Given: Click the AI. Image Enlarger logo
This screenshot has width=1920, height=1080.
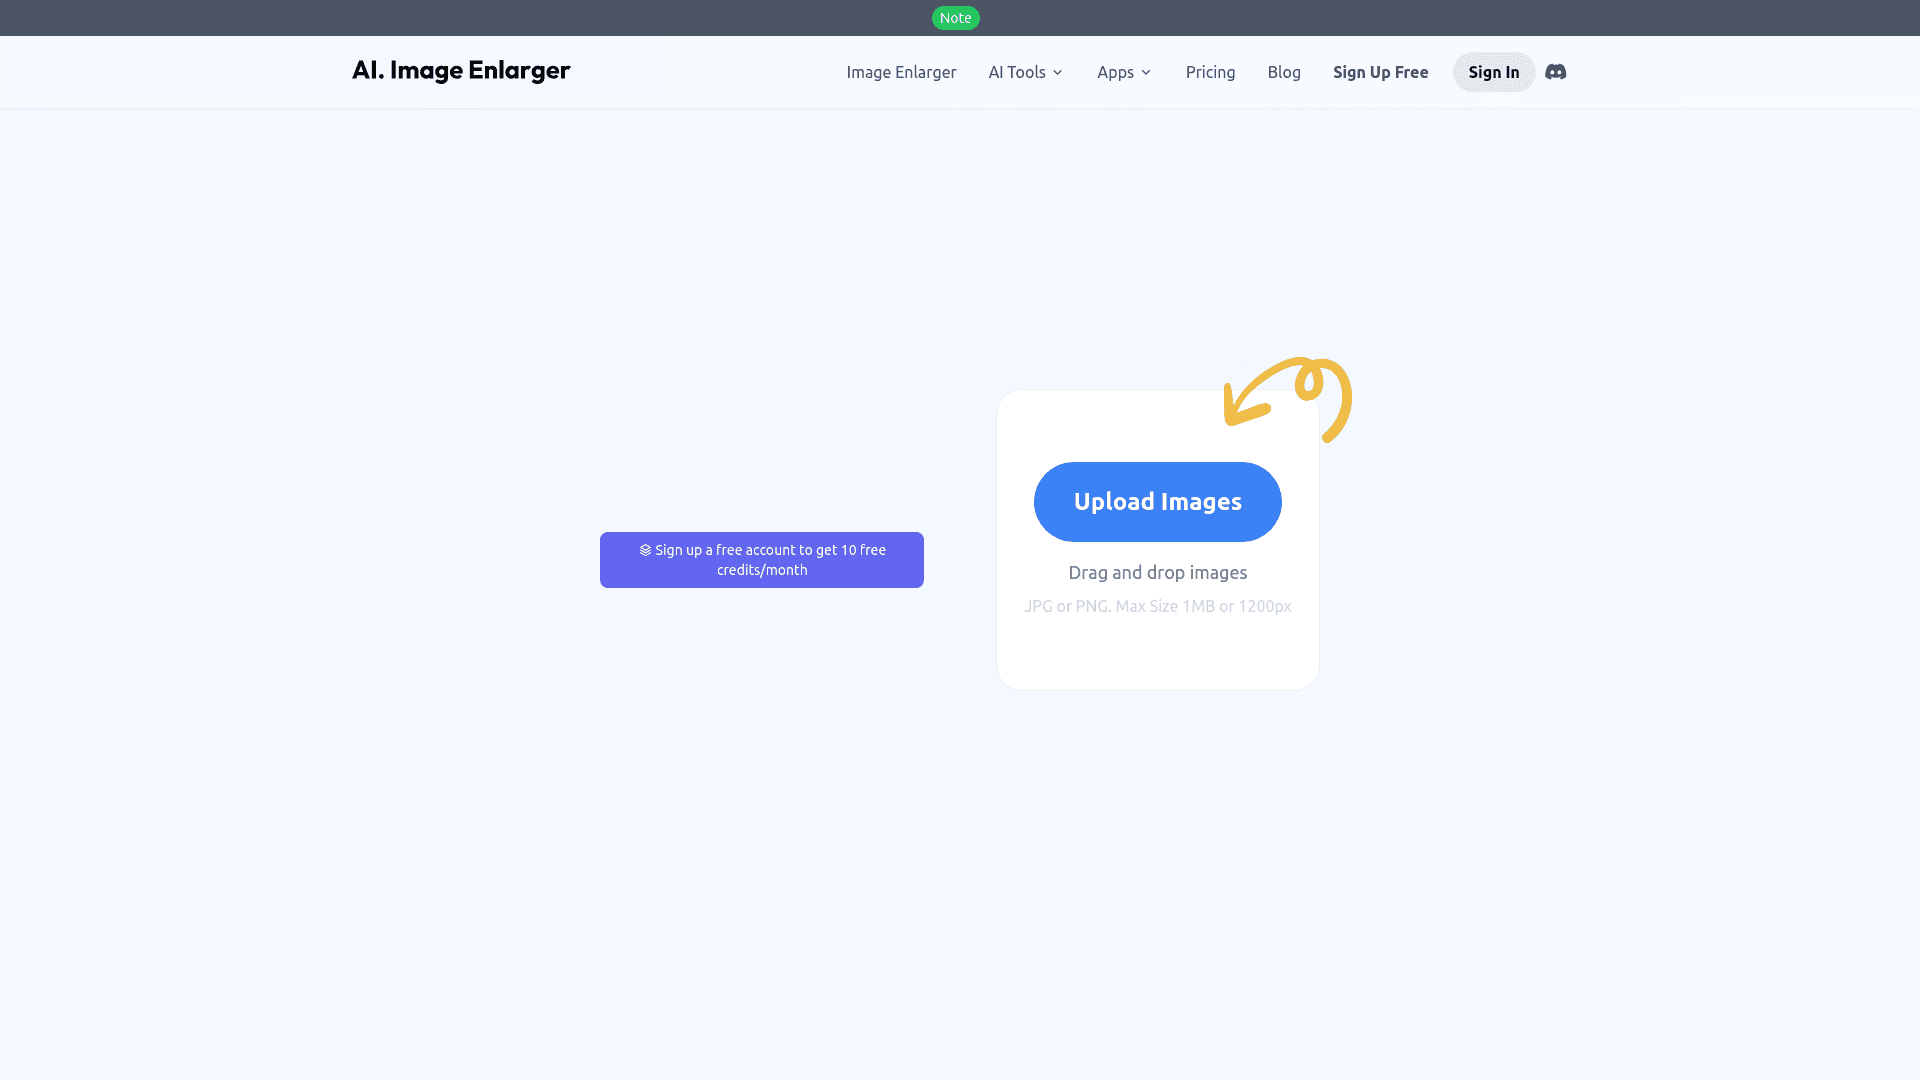Looking at the screenshot, I should pos(460,70).
